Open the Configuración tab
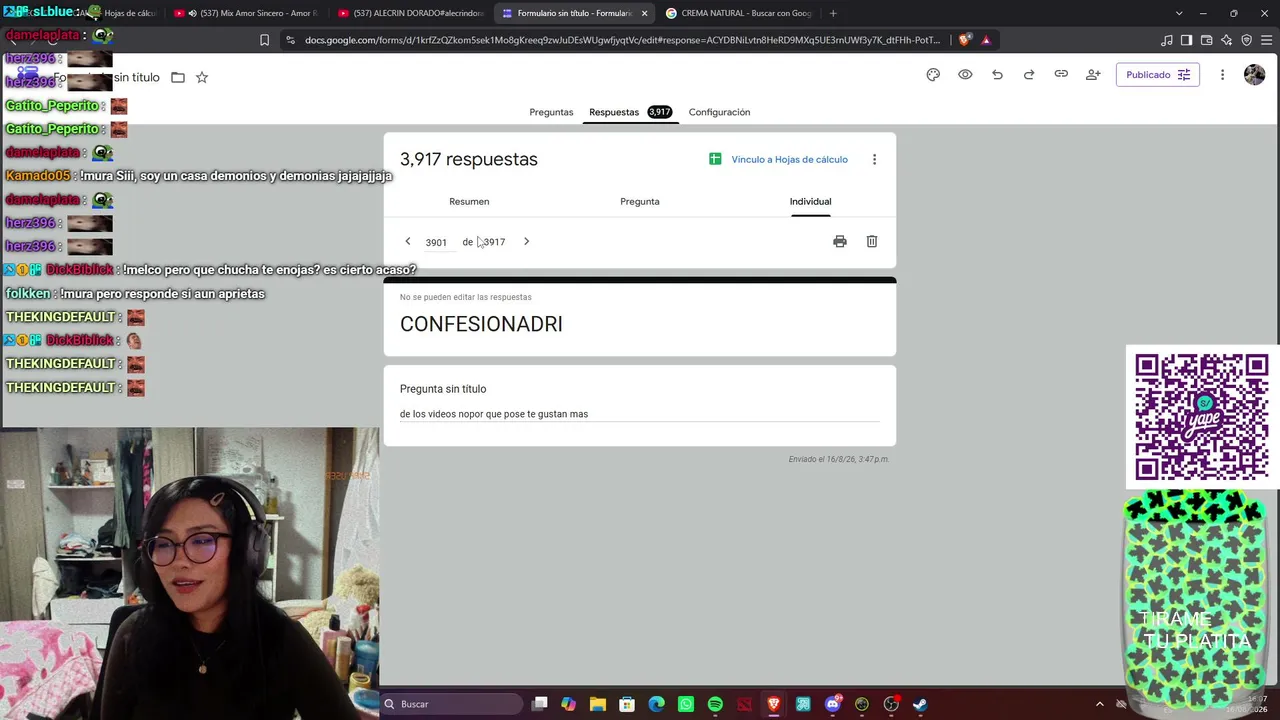 click(719, 112)
